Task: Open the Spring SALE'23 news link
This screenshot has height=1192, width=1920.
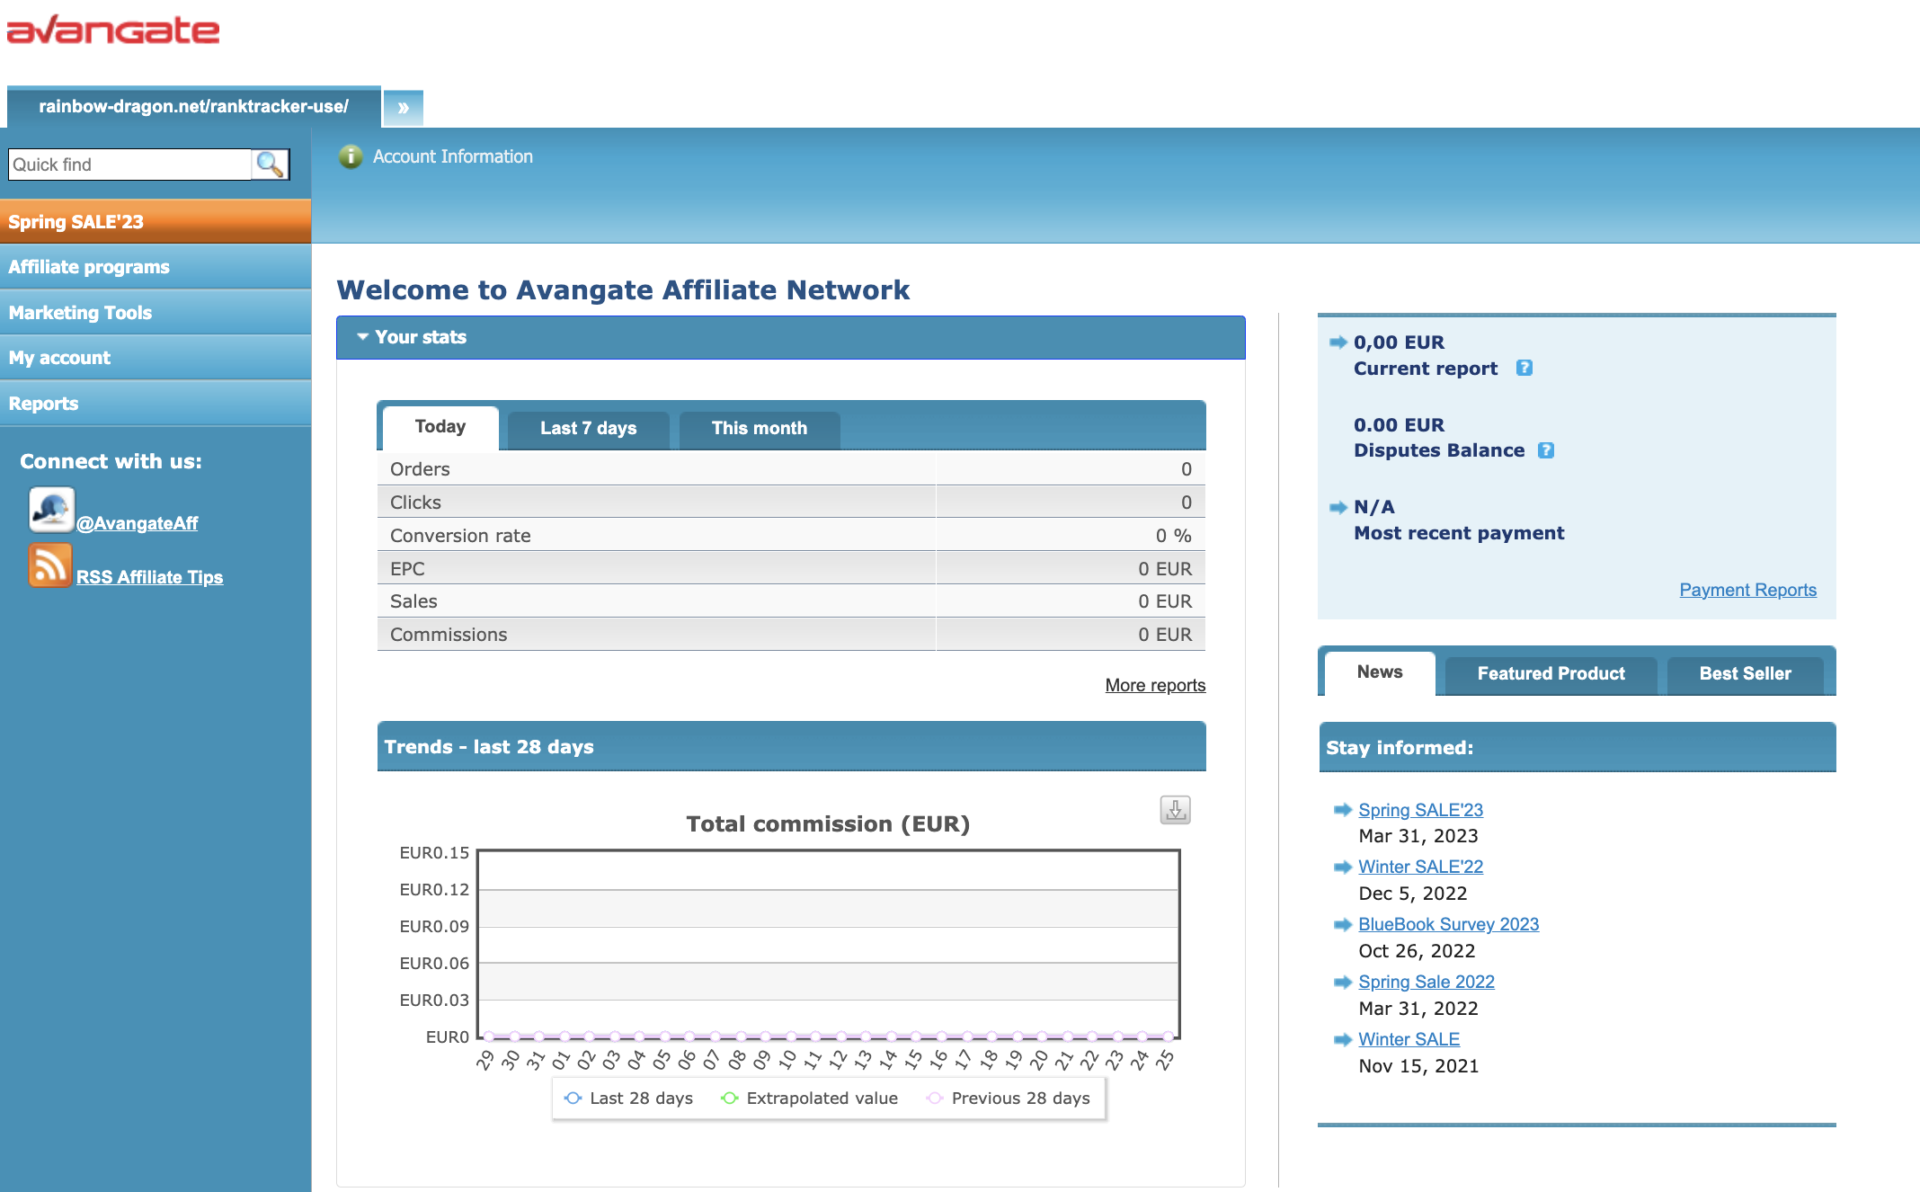Action: point(1420,810)
